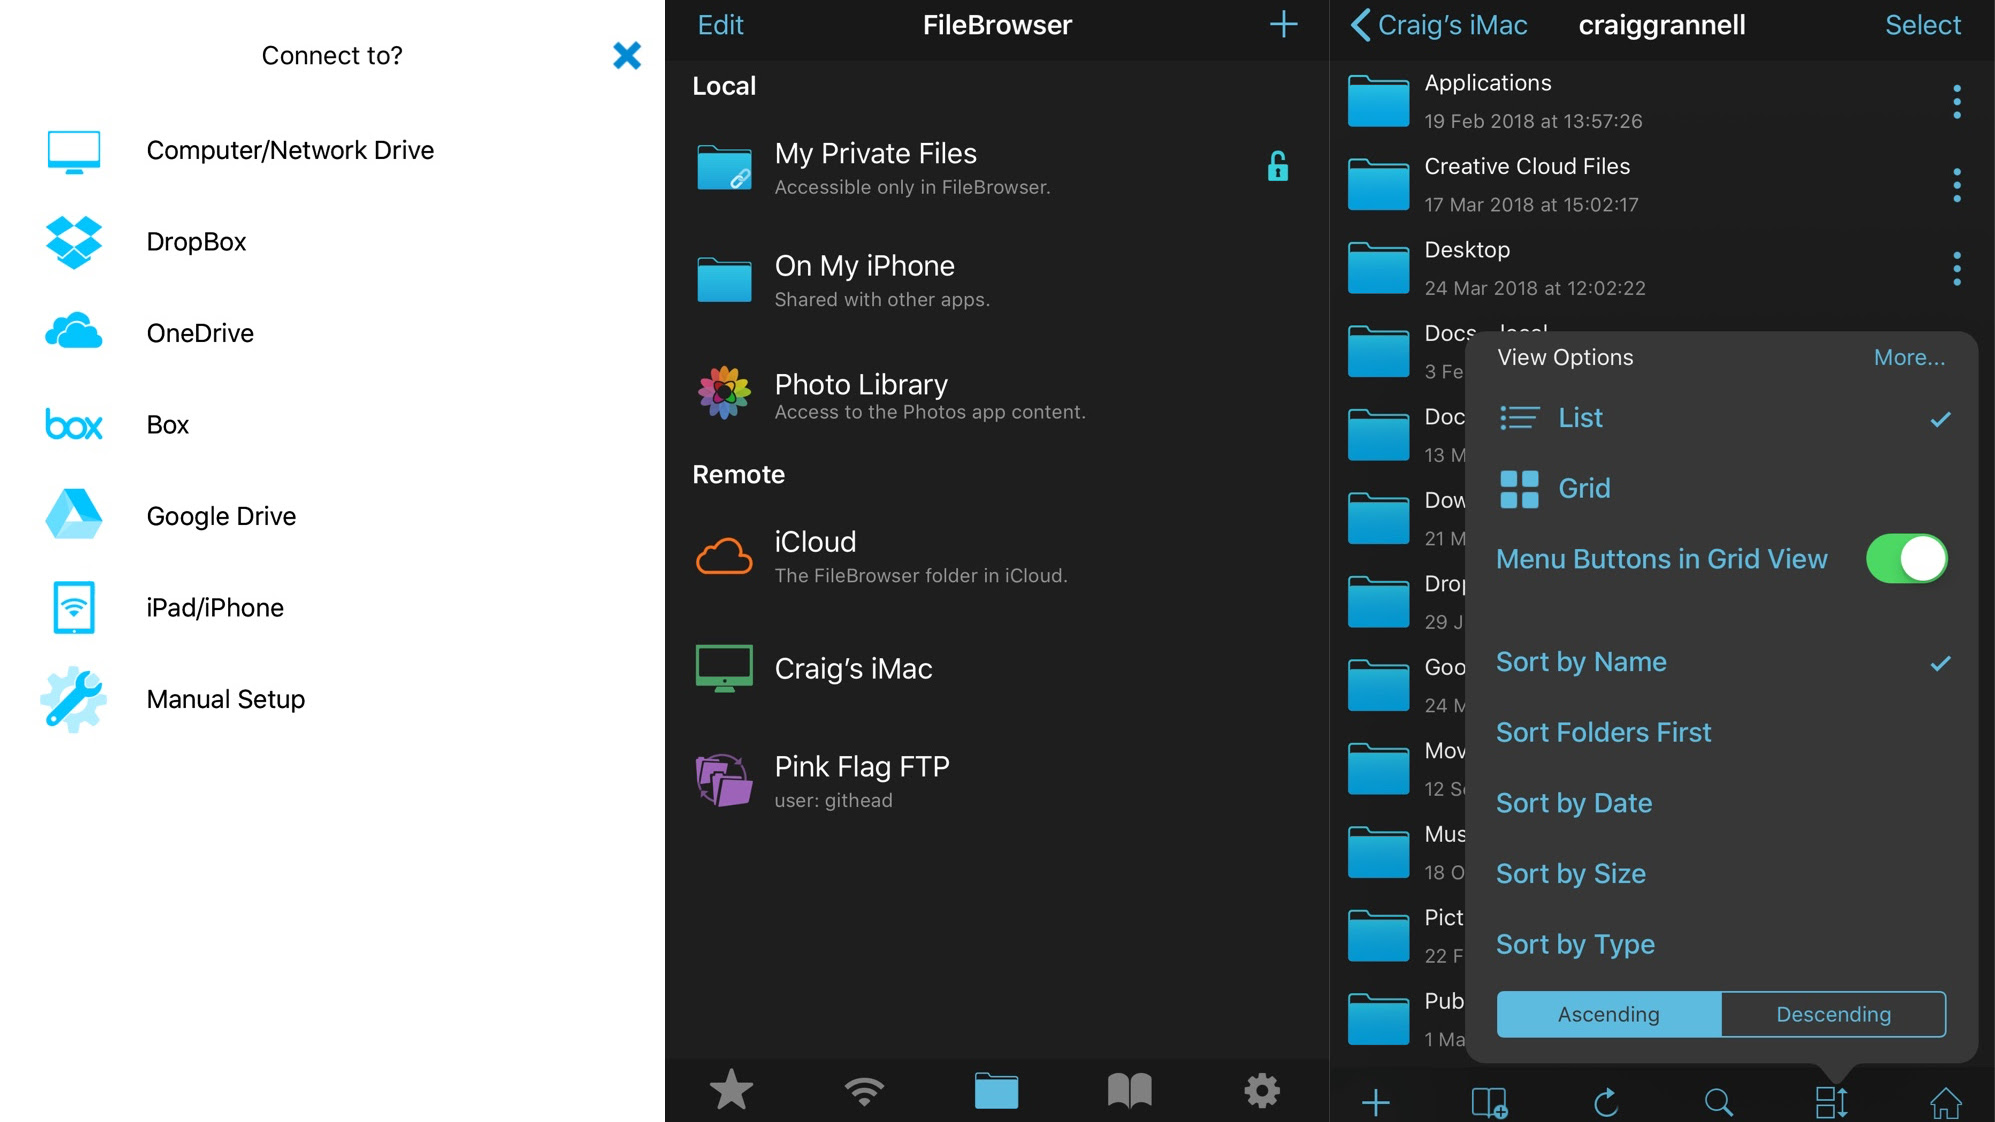Open Craig's iMac computer icon

pyautogui.click(x=724, y=669)
